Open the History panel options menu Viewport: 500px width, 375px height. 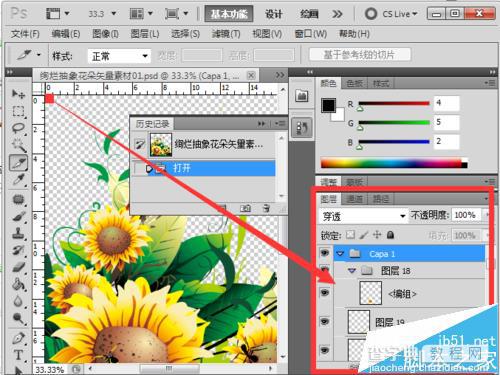point(280,124)
